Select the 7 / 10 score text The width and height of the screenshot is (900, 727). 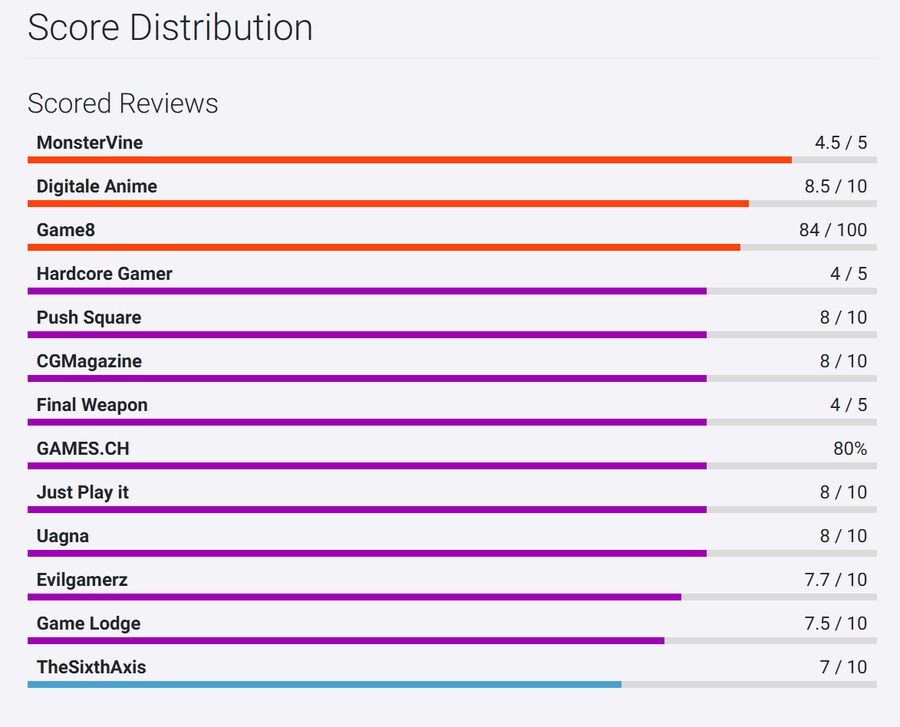843,667
